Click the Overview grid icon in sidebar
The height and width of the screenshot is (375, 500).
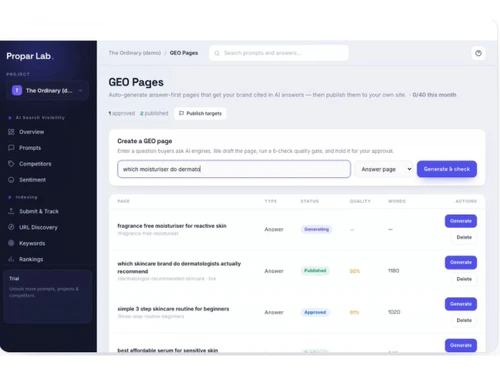tap(11, 132)
